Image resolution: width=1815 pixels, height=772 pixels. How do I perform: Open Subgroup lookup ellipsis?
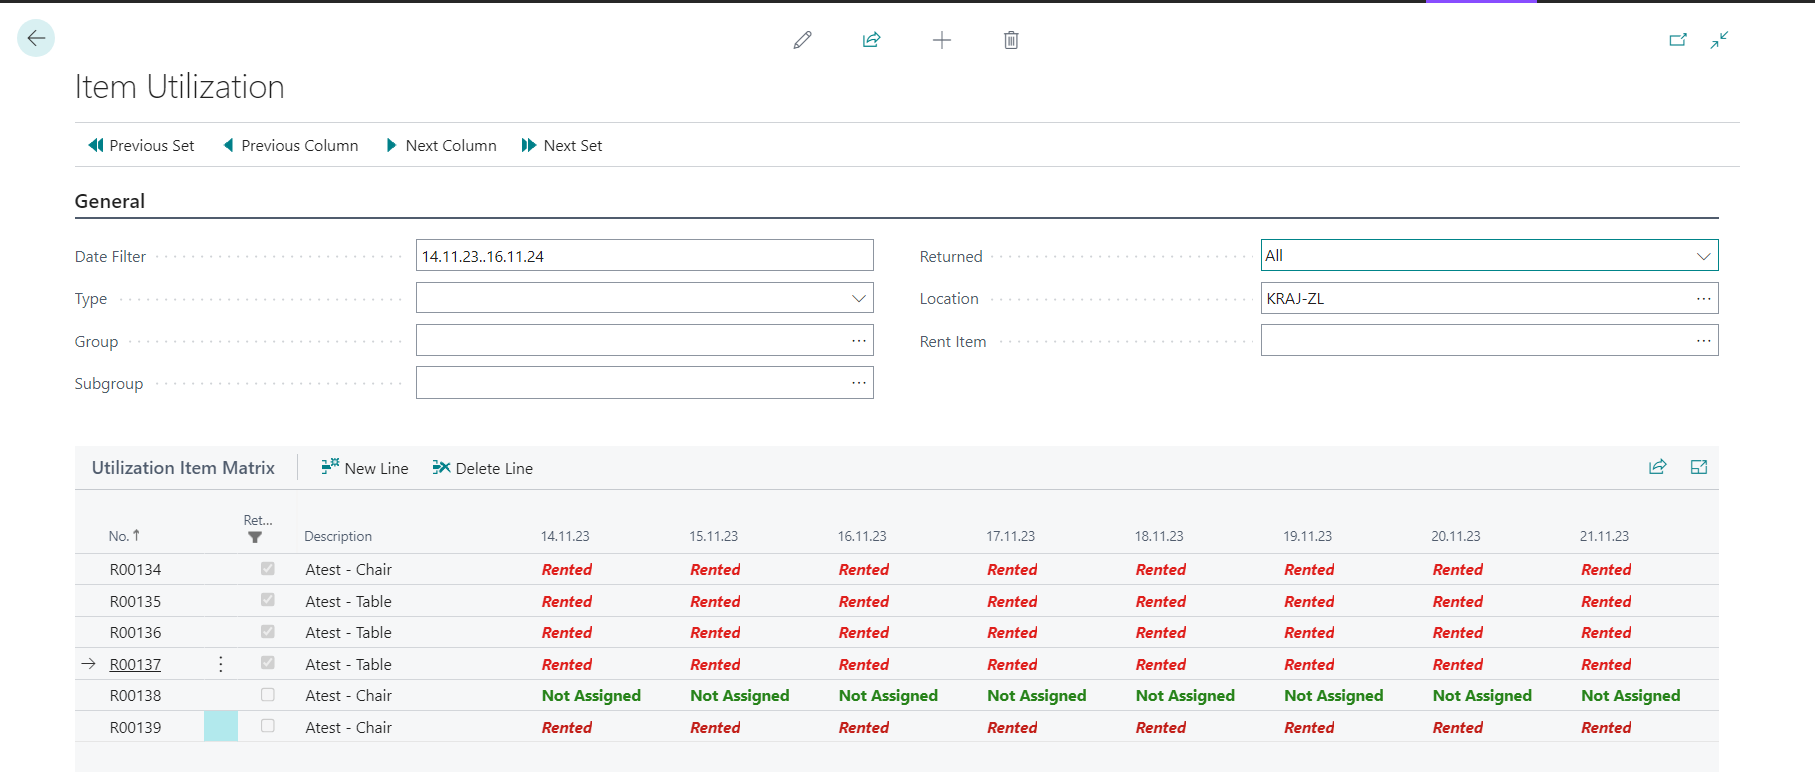[858, 383]
